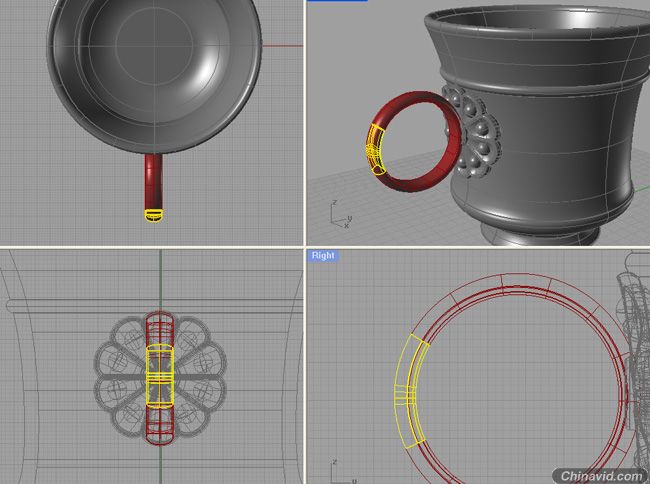Click the XYZ axis icon in perspective viewport
This screenshot has height=484, width=650.
point(341,214)
